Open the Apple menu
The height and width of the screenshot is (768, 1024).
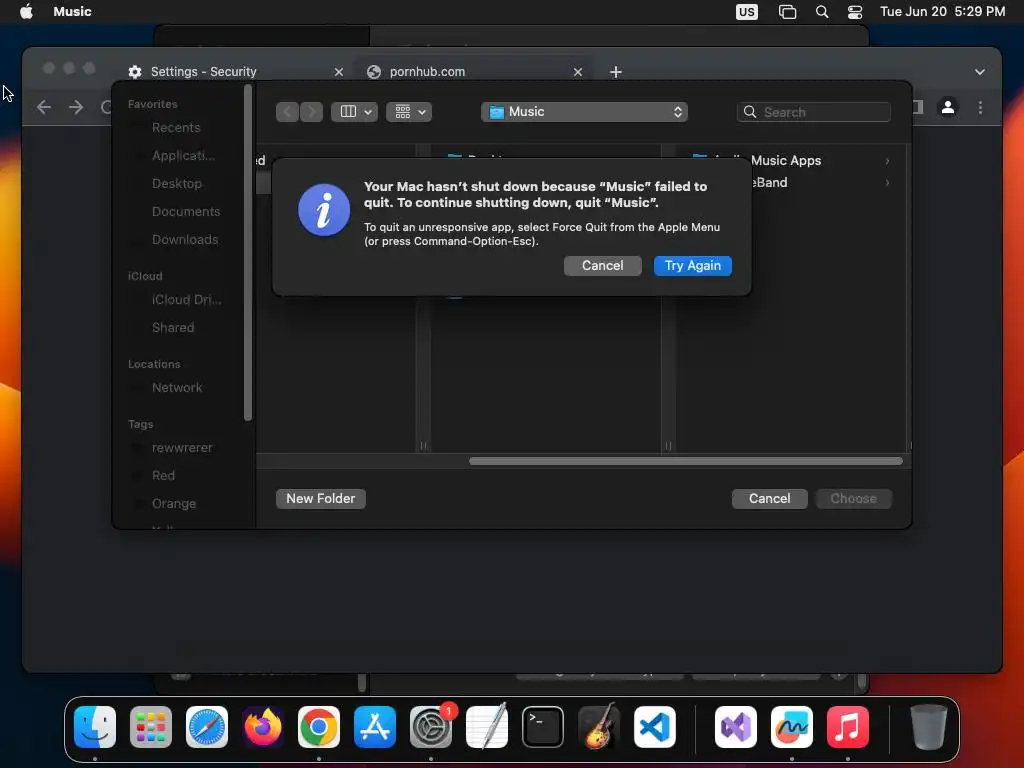click(26, 11)
